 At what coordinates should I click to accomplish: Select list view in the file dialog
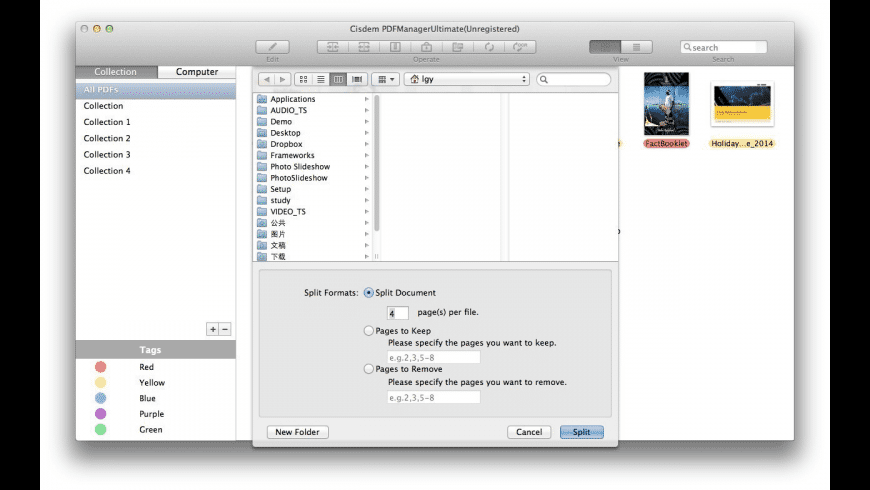point(321,79)
